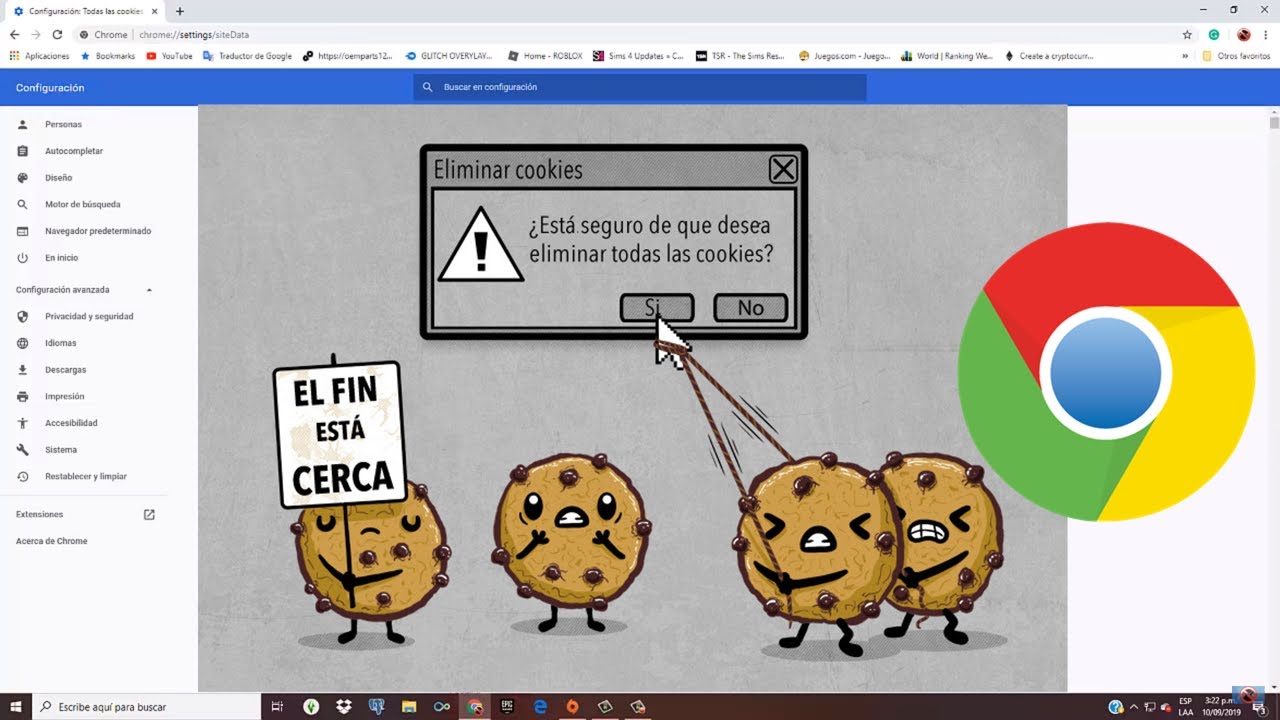Open the Chrome profile avatar
The width and height of the screenshot is (1280, 720).
click(x=1243, y=35)
